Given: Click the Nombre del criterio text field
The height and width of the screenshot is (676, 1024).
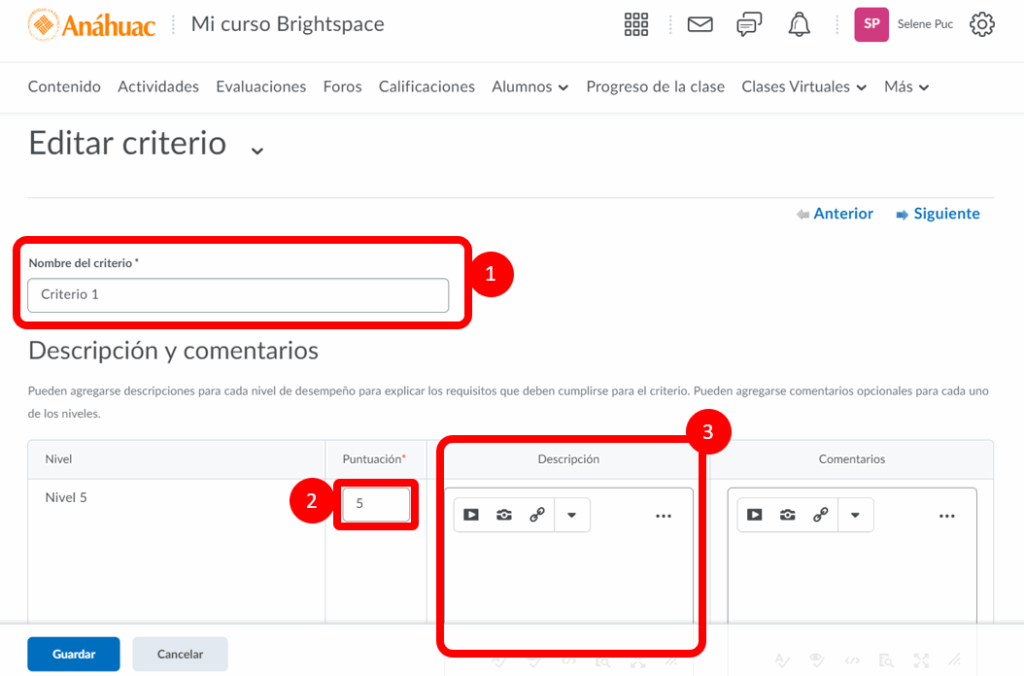Looking at the screenshot, I should coord(238,295).
